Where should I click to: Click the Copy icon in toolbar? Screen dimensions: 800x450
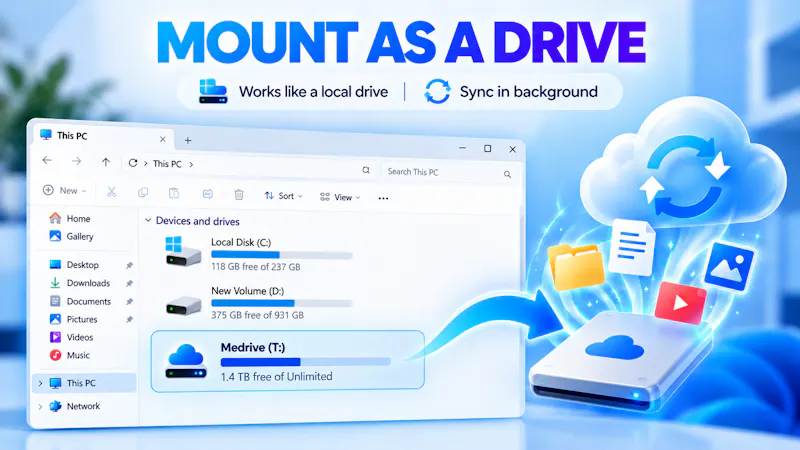(143, 192)
